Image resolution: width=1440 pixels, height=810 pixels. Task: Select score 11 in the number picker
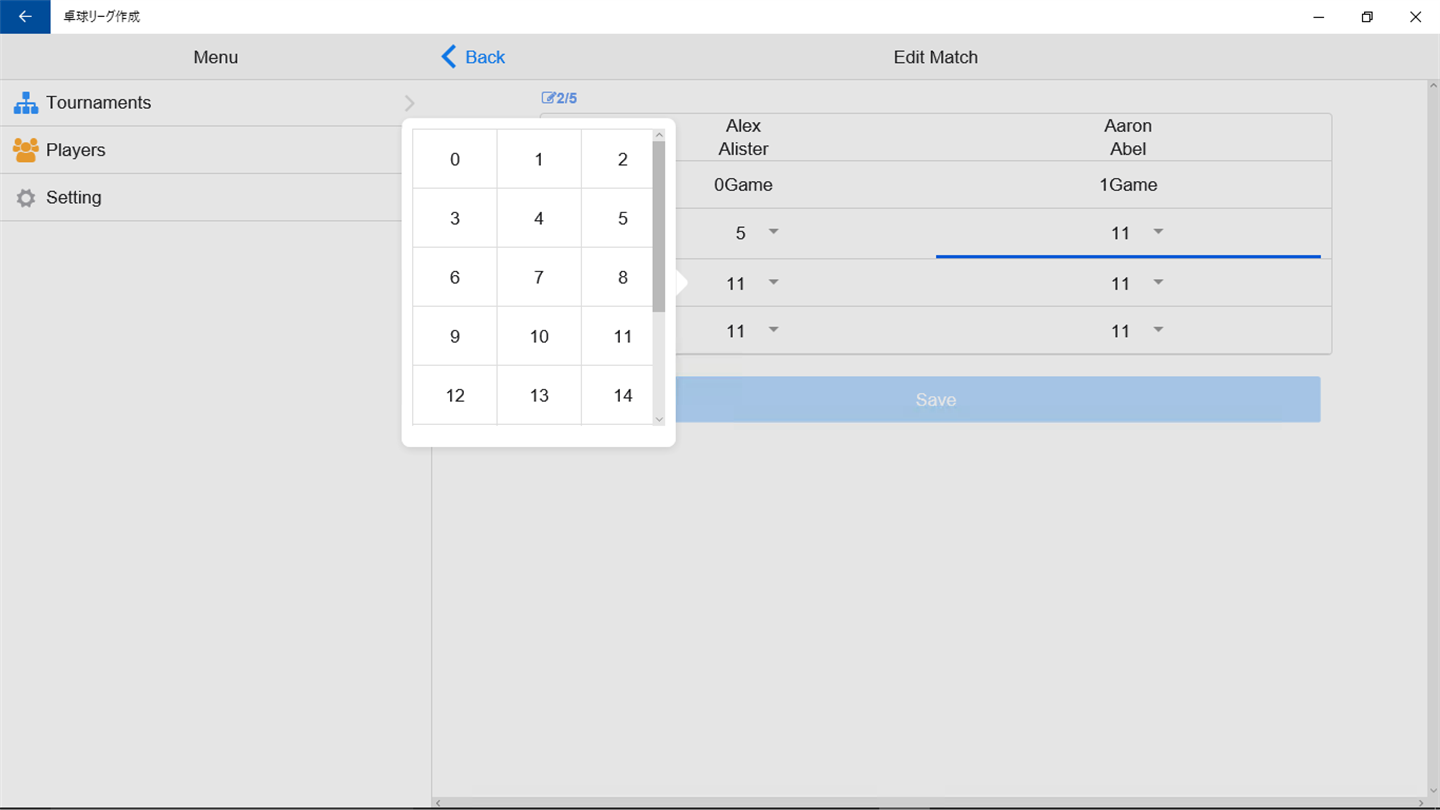pos(622,336)
